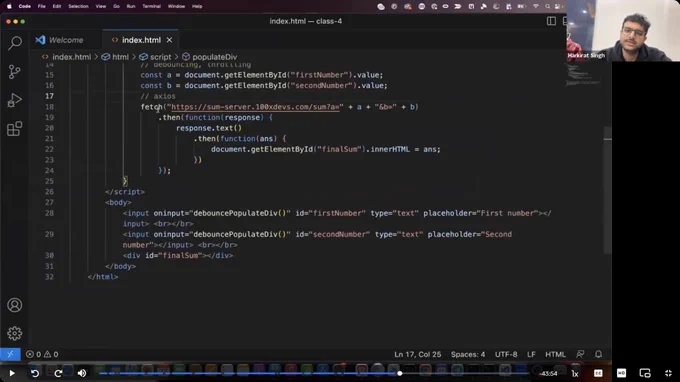Enable picture-in-picture mode
The width and height of the screenshot is (680, 382).
click(645, 373)
